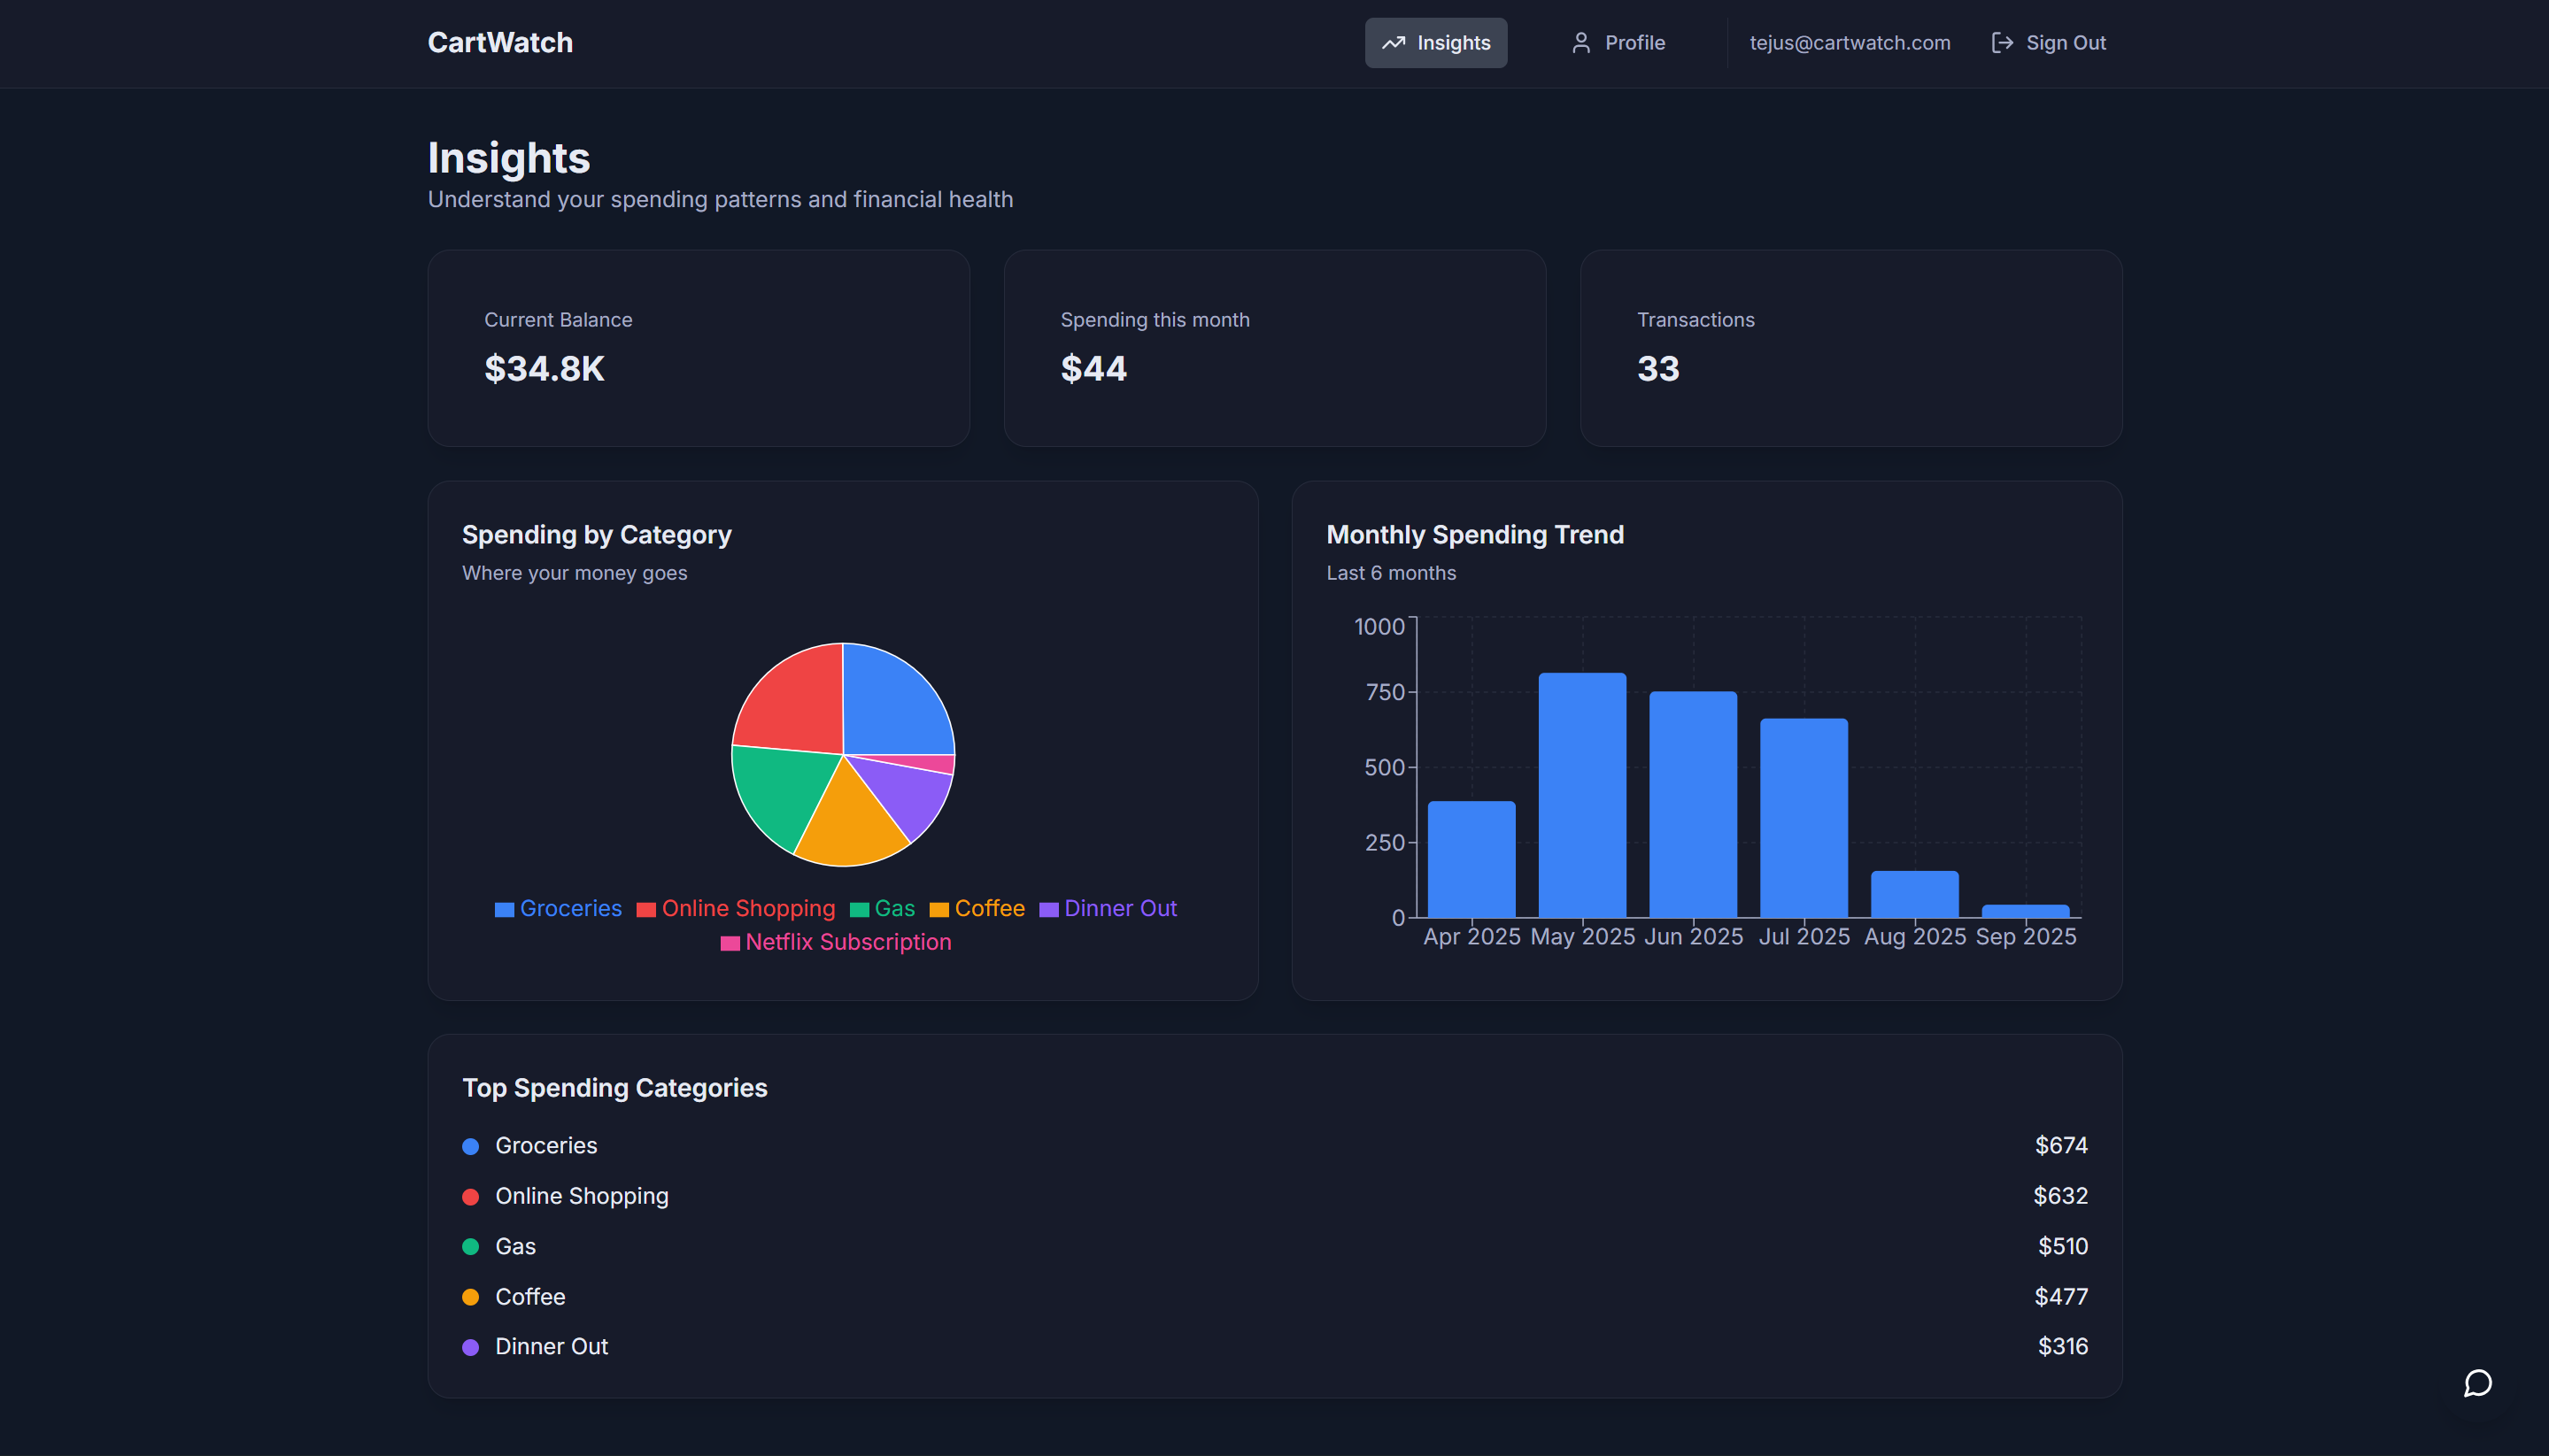Click the Netflix Subscription pink legend square
The height and width of the screenshot is (1456, 2549).
coord(730,944)
